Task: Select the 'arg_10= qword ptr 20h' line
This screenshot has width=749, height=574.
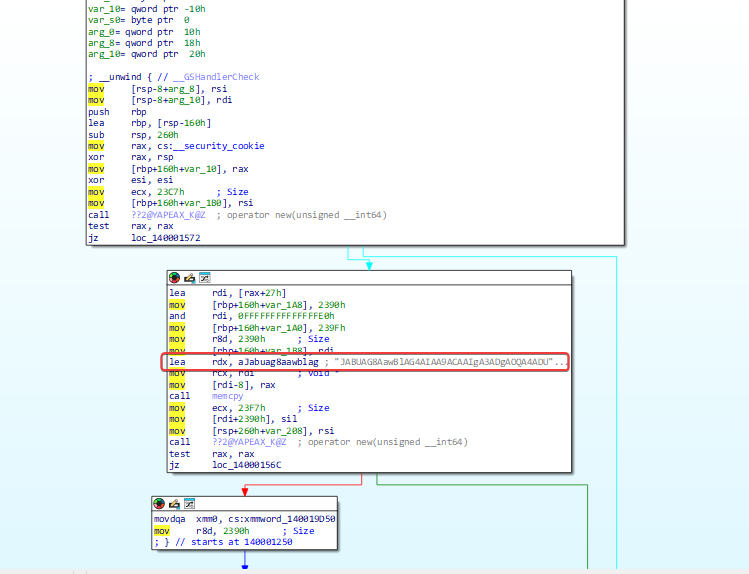Action: [147, 54]
